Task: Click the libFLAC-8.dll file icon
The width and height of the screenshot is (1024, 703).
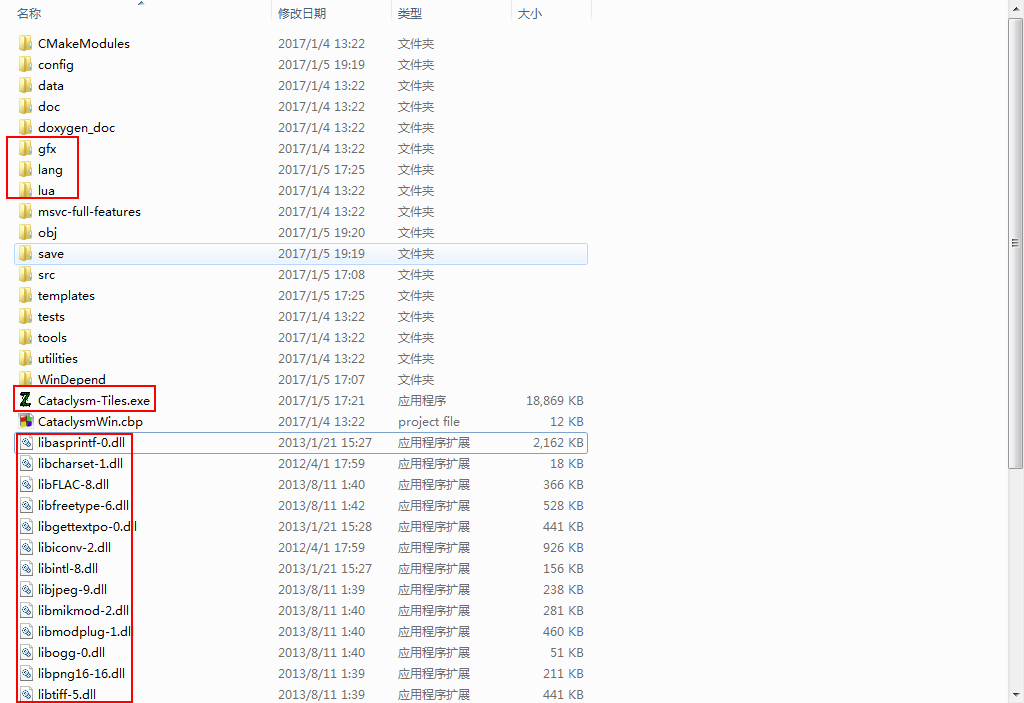Action: coord(25,484)
